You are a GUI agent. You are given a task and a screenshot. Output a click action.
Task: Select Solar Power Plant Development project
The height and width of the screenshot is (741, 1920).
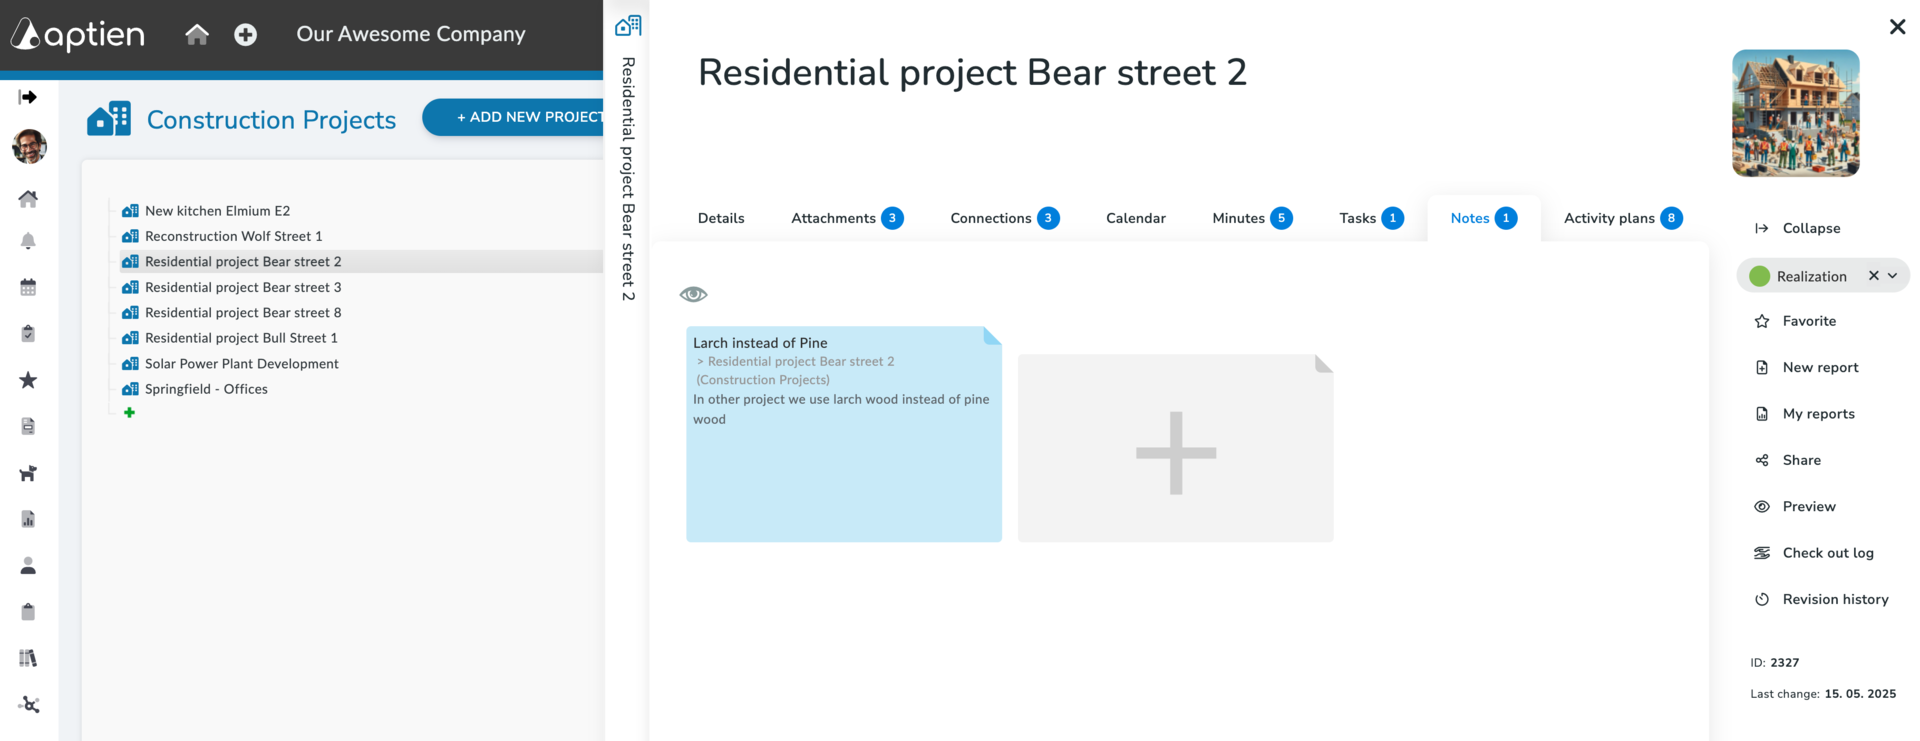click(x=241, y=364)
